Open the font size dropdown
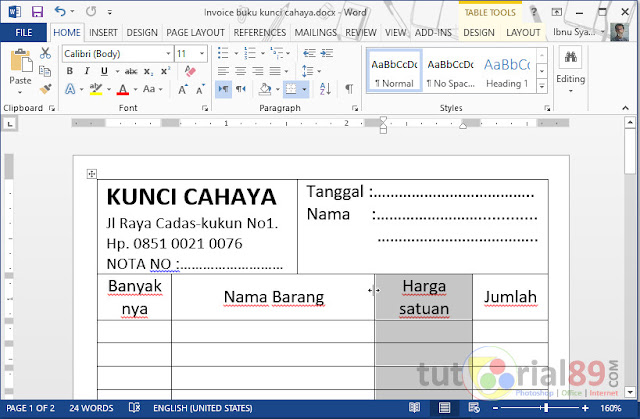This screenshot has height=419, width=640. click(x=202, y=53)
